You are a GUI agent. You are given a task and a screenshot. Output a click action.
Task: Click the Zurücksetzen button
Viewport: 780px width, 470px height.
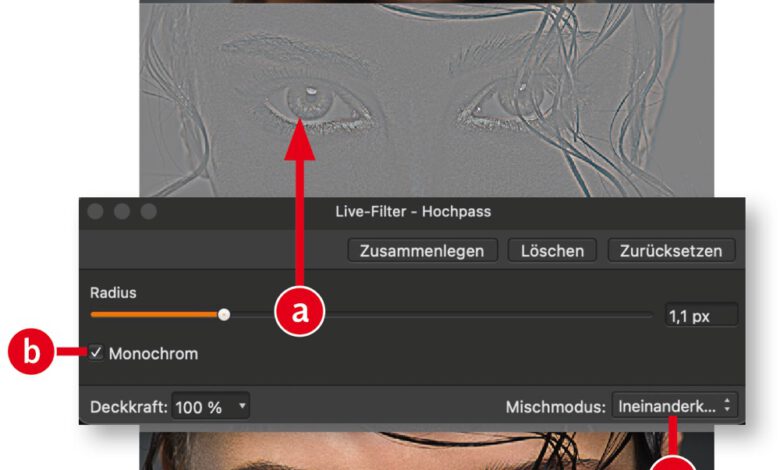pyautogui.click(x=671, y=250)
